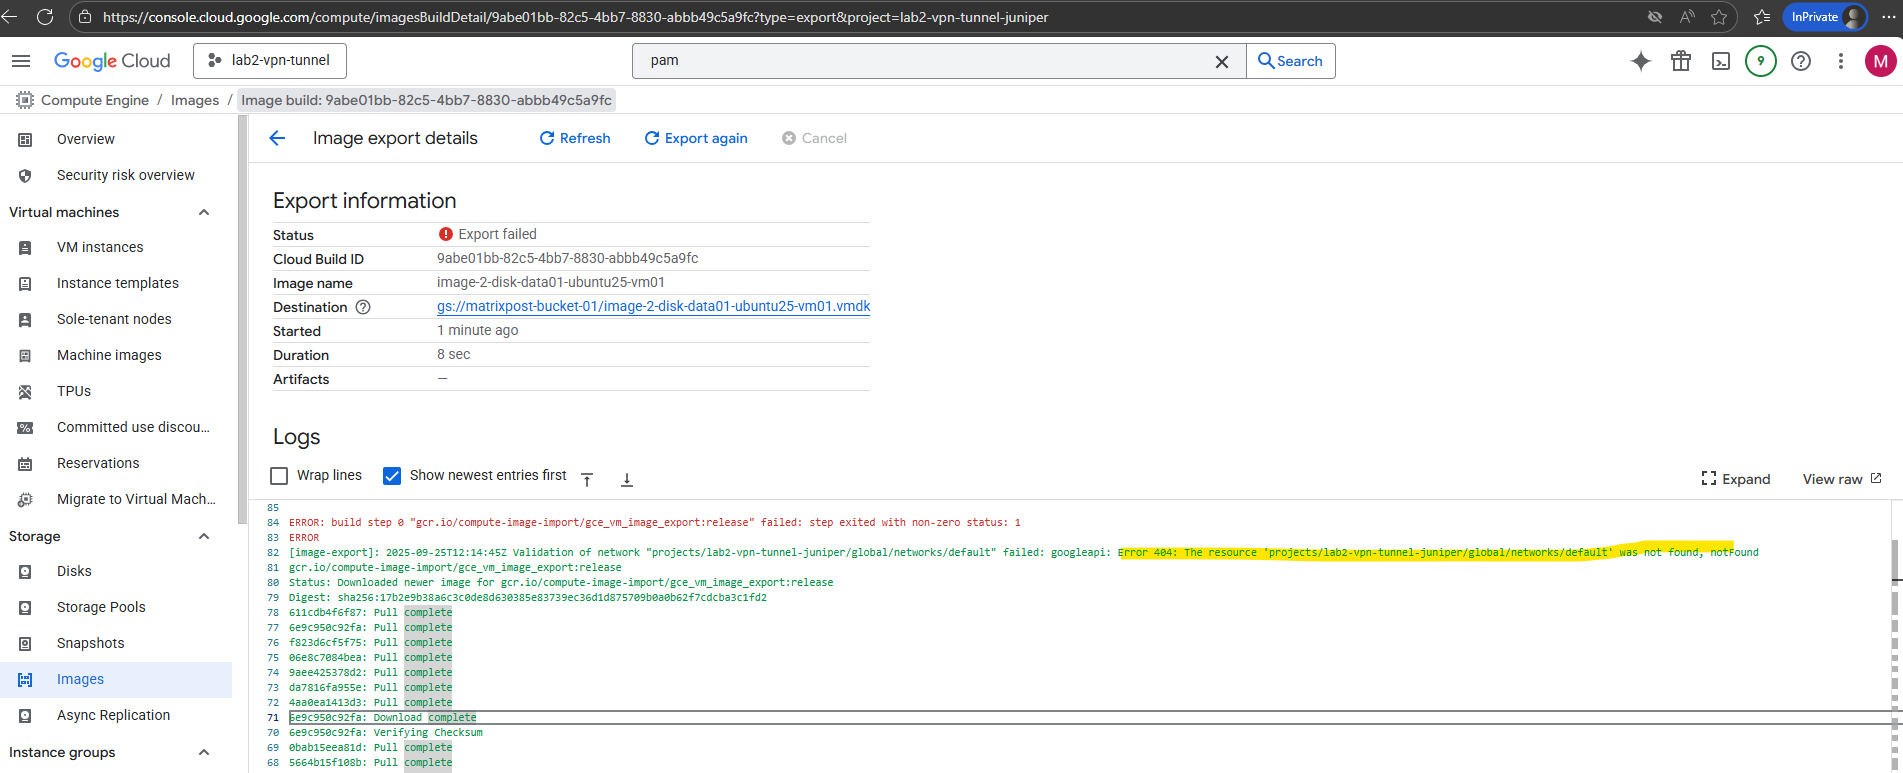1903x773 pixels.
Task: Collapse the Virtual machines section
Action: (x=204, y=212)
